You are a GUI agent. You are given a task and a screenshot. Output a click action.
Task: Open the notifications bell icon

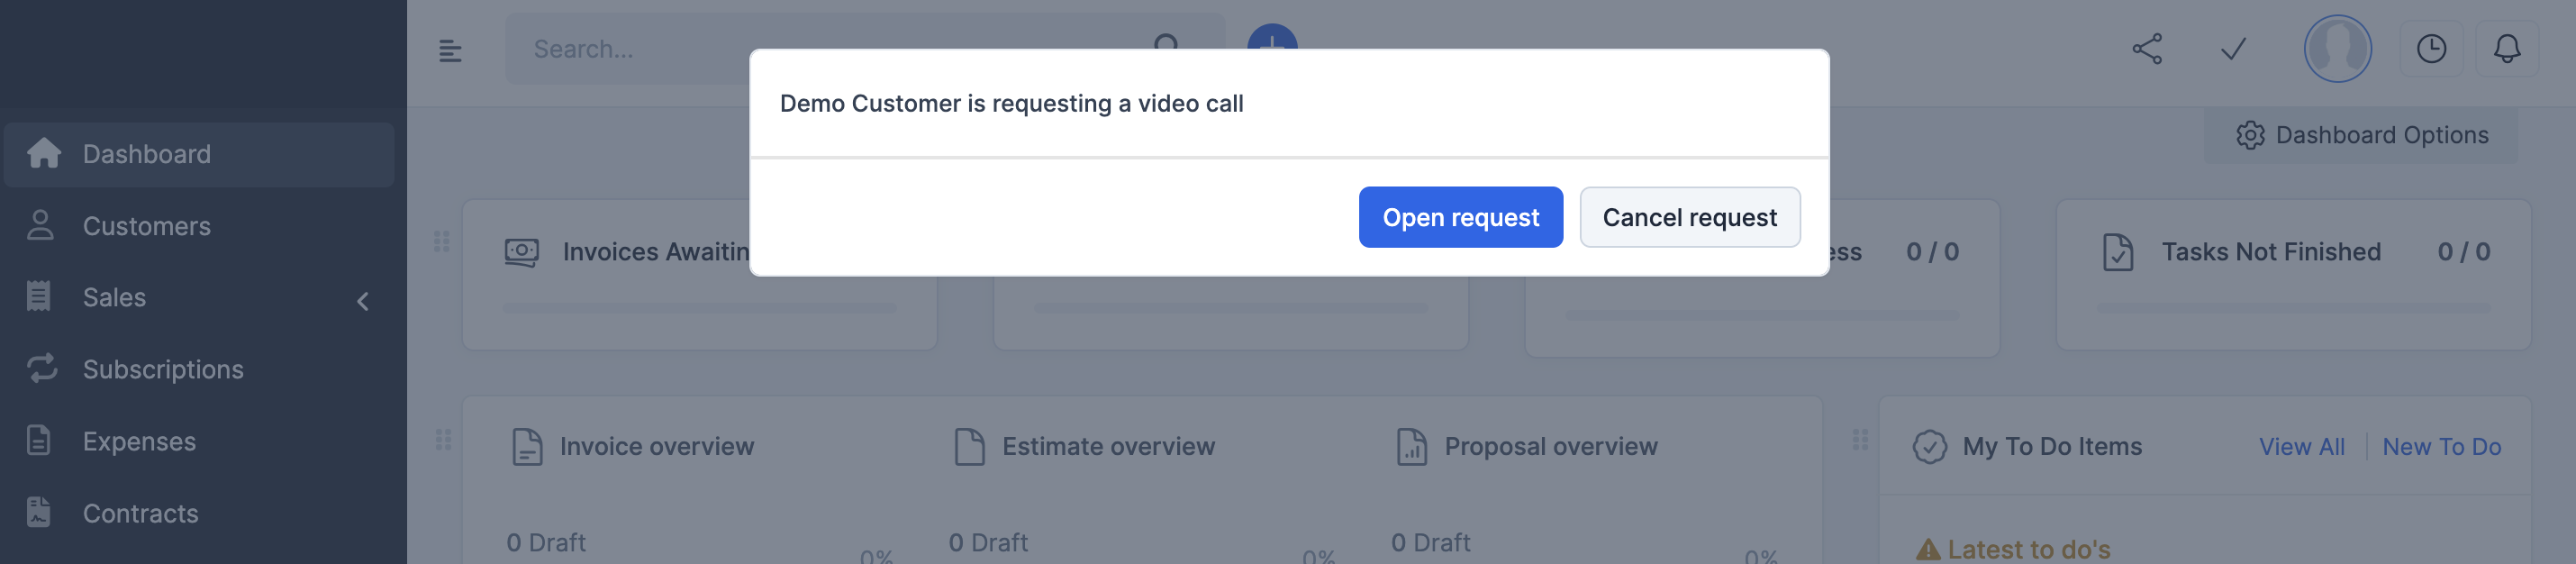2507,48
